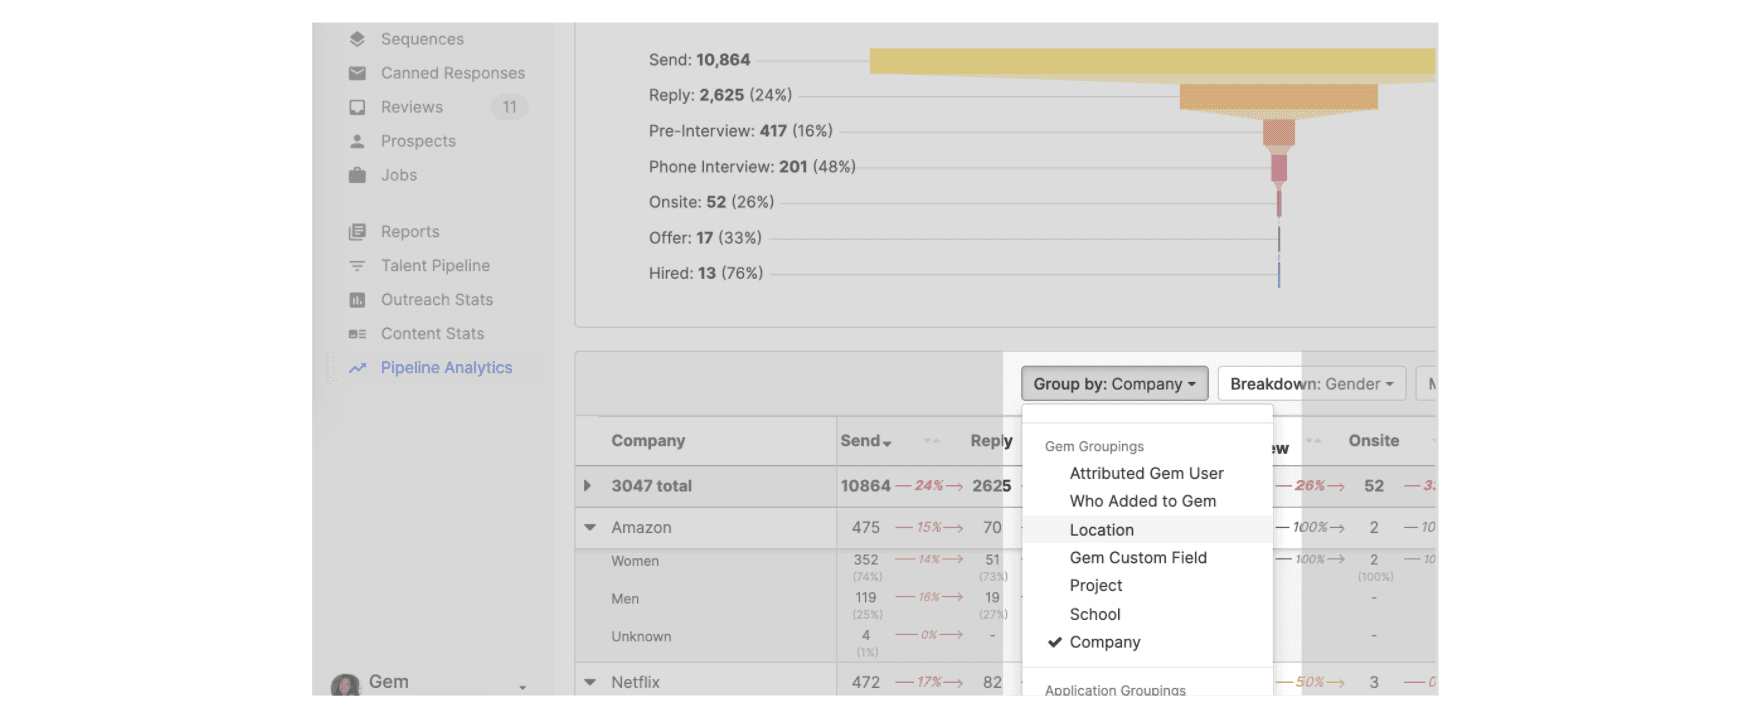
Task: Click the Sequences layers icon
Action: [357, 39]
